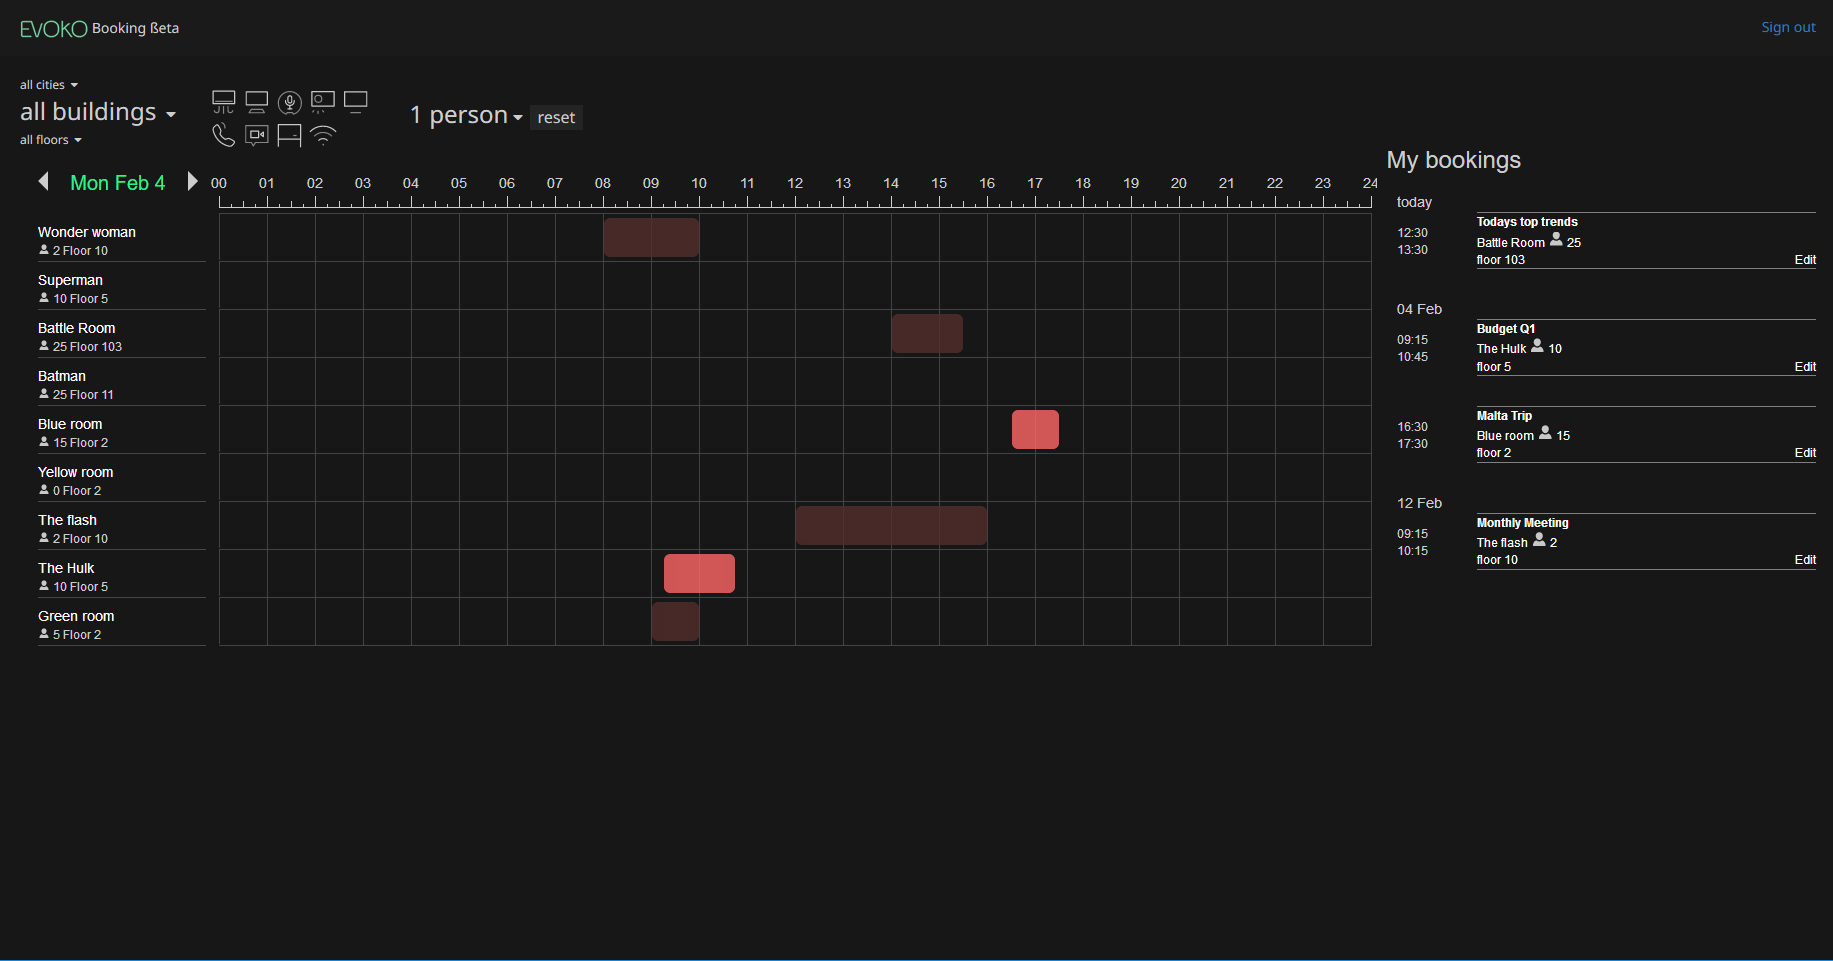Toggle the monitor-with-cables equipment filter
Image resolution: width=1833 pixels, height=961 pixels.
[224, 102]
